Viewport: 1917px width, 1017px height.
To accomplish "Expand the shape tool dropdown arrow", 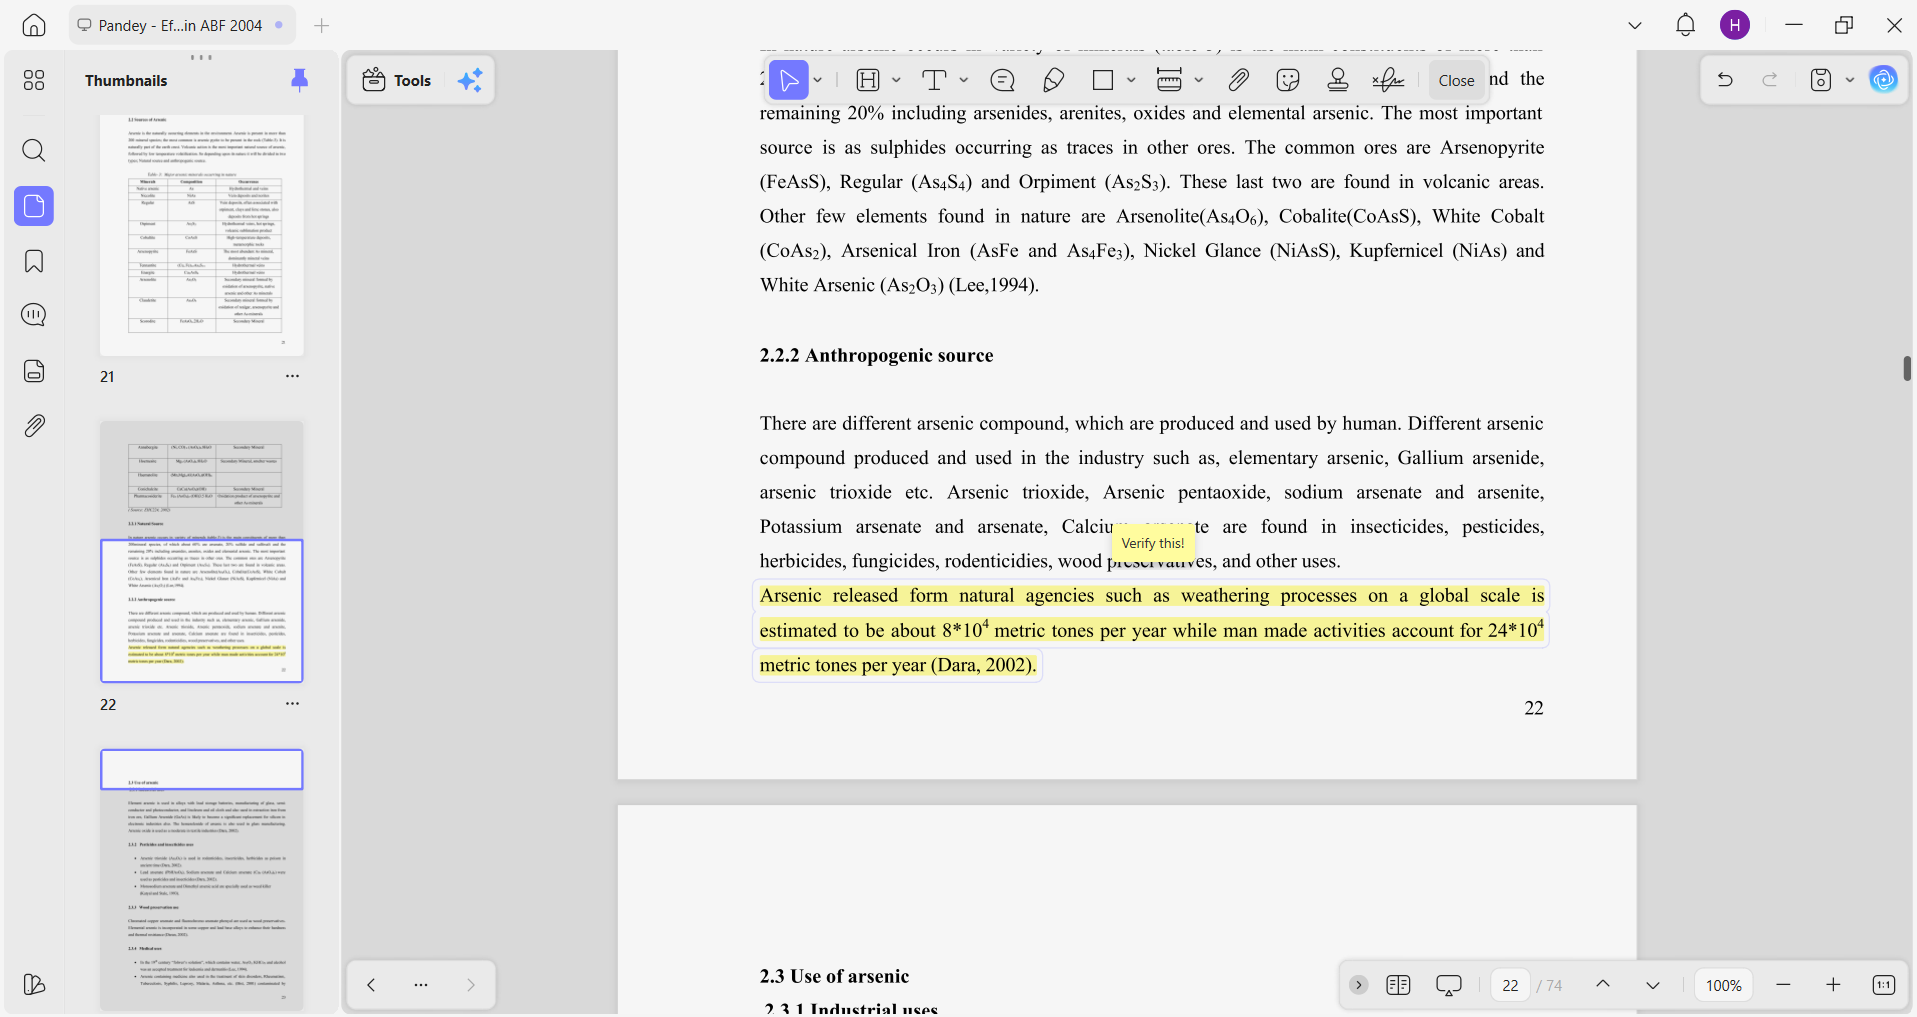I will coord(1131,80).
